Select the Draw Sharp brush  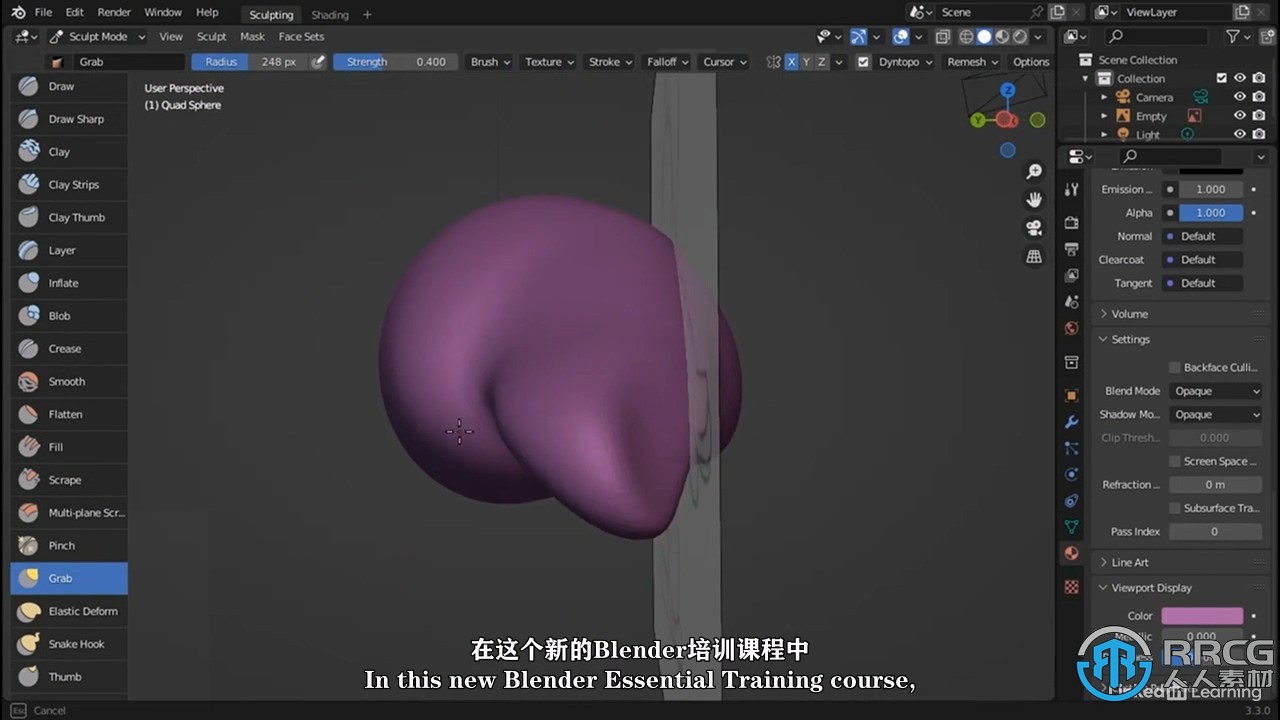point(69,119)
